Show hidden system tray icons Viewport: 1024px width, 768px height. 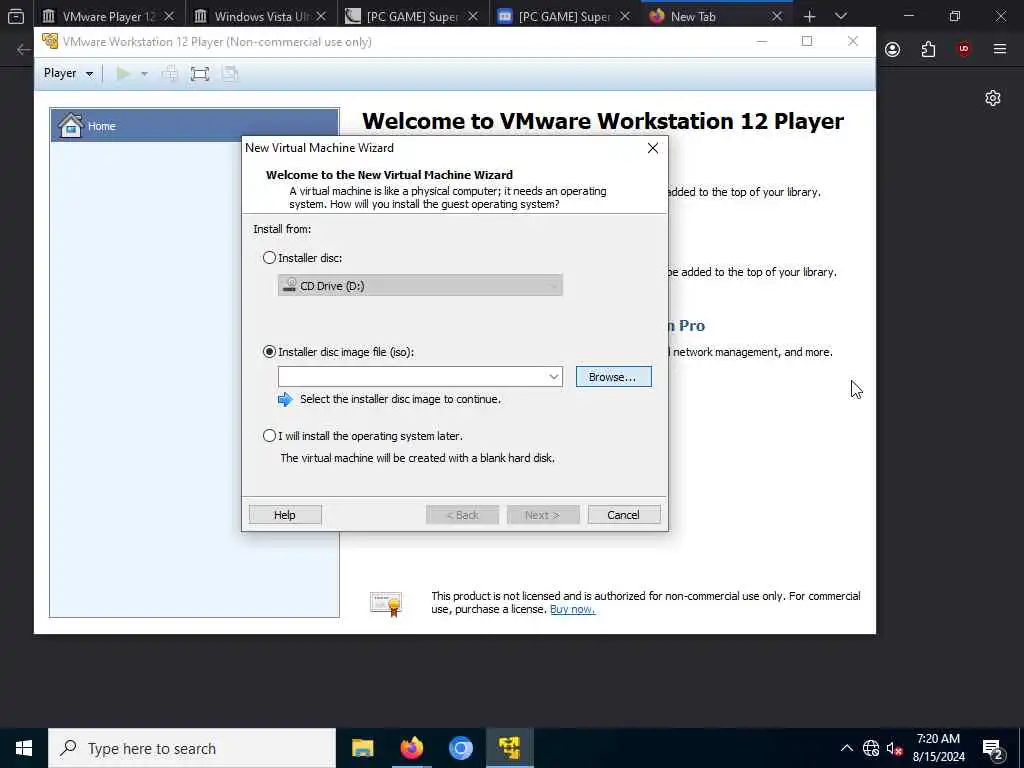846,748
